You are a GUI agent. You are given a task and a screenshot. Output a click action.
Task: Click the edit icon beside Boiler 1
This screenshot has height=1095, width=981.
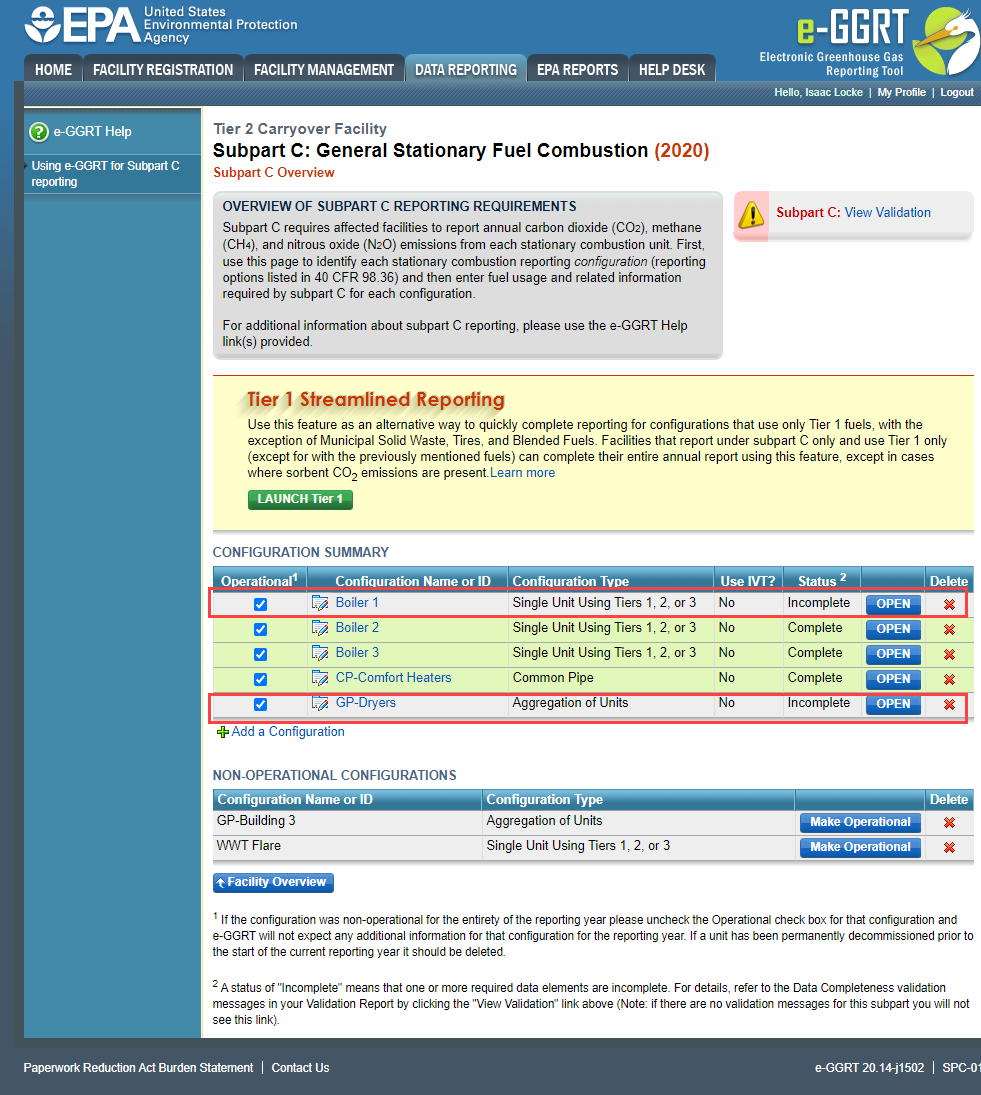point(320,603)
